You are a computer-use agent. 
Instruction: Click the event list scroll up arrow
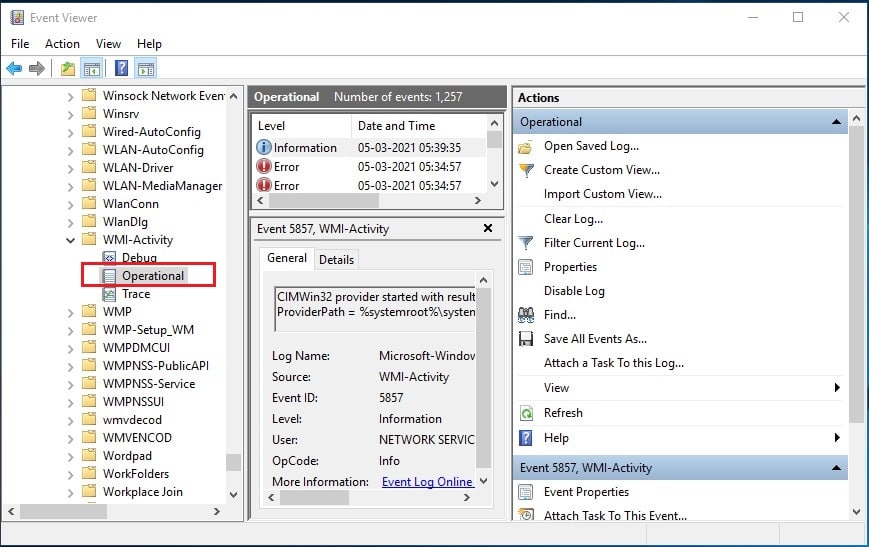click(x=494, y=123)
